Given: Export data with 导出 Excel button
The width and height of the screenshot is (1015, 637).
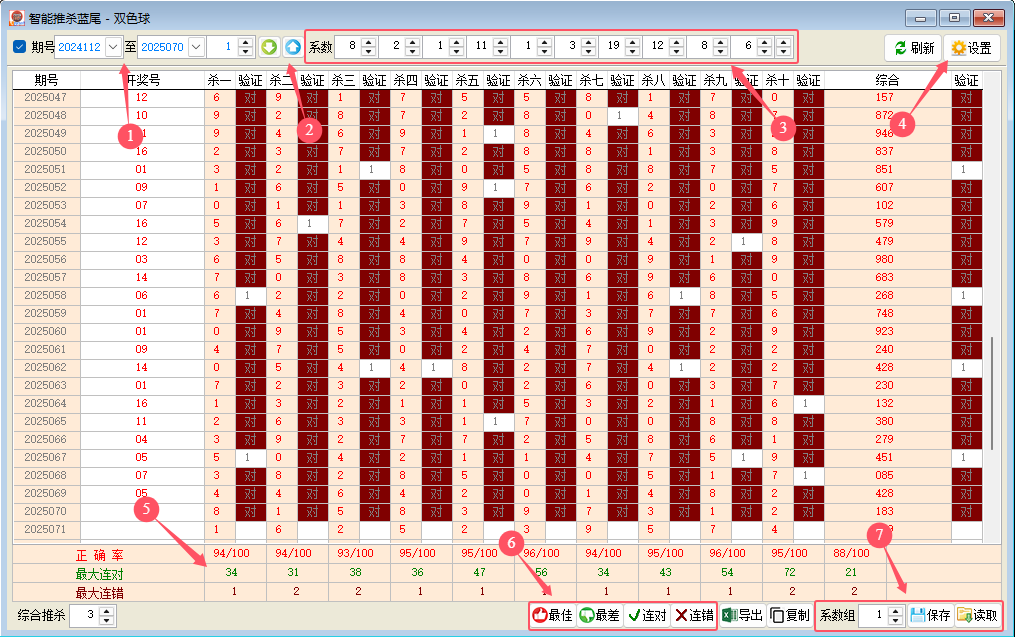Looking at the screenshot, I should (742, 616).
